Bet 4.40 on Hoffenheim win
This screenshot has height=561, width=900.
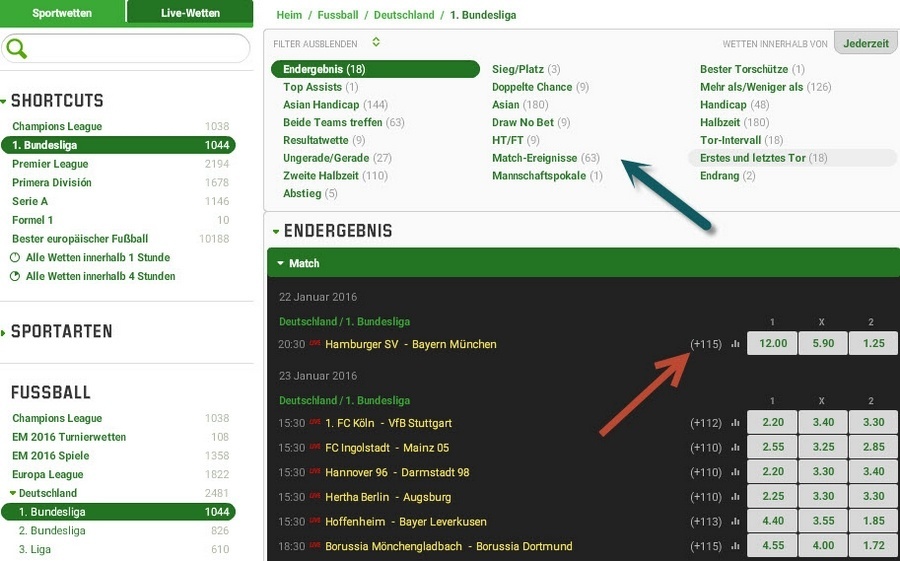click(772, 521)
